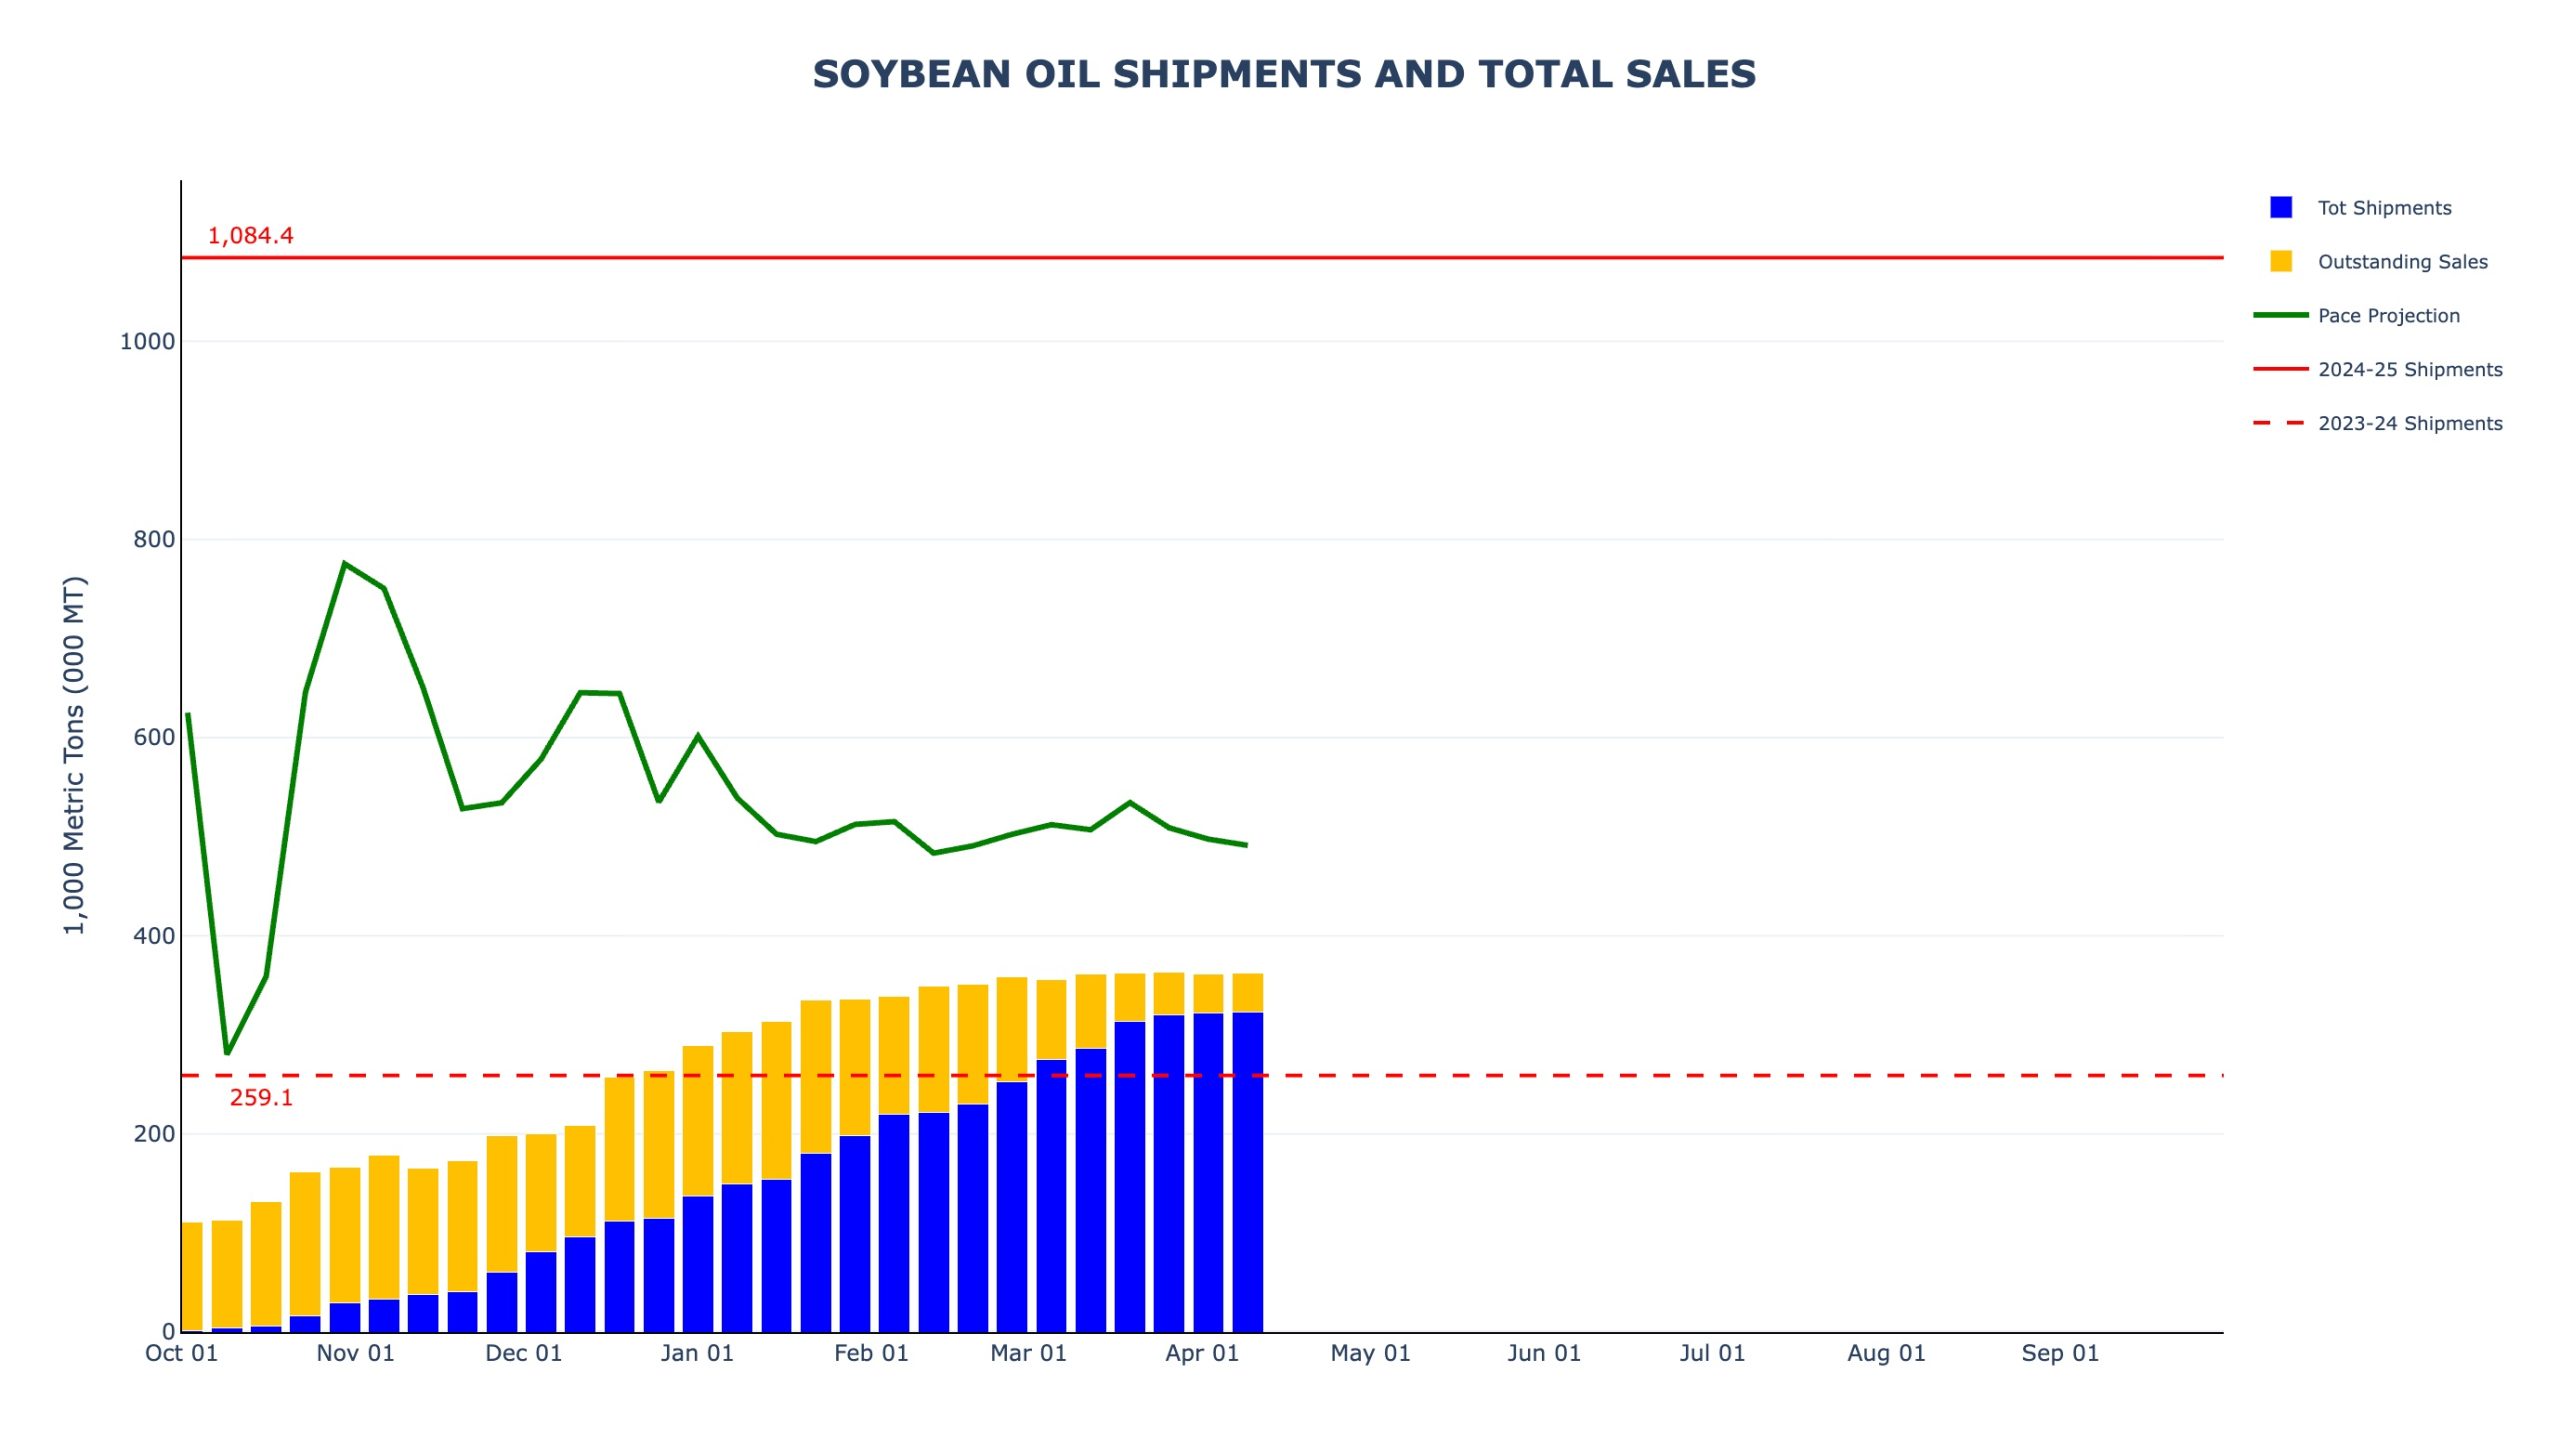
Task: Click the chart title text
Action: pyautogui.click(x=1283, y=74)
